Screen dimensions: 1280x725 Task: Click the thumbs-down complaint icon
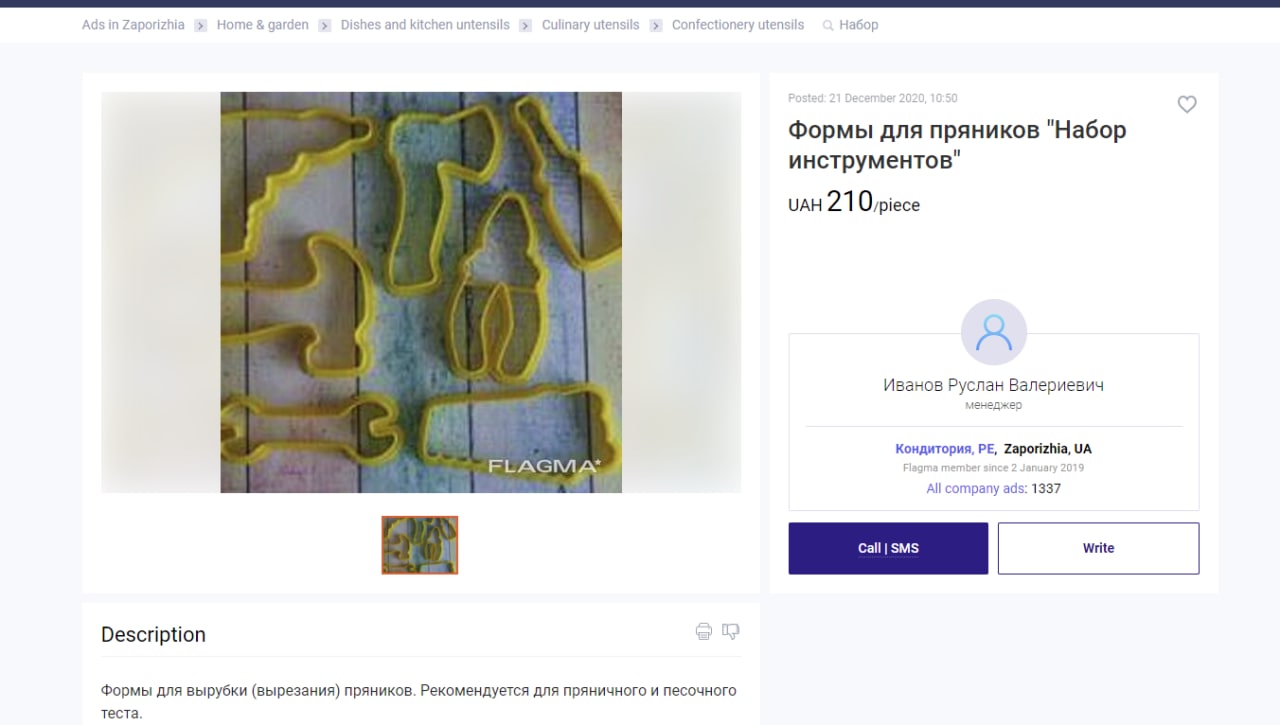click(x=731, y=631)
